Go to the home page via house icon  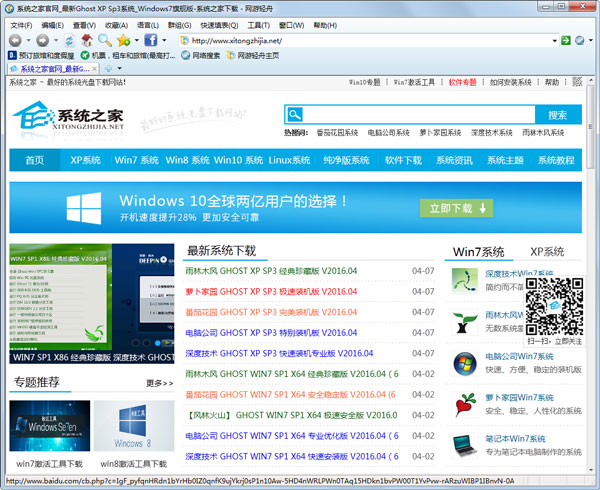(x=86, y=40)
